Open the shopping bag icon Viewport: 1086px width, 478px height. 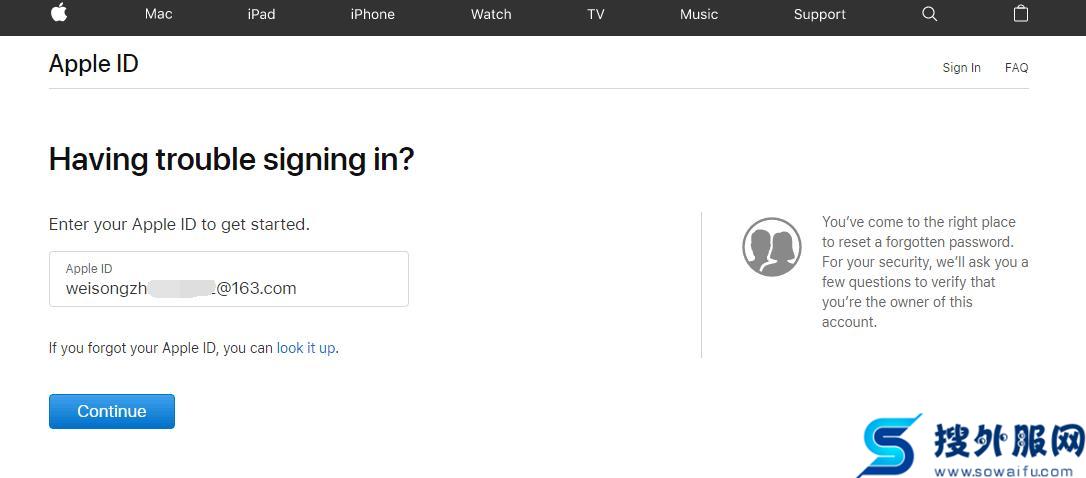click(1021, 13)
